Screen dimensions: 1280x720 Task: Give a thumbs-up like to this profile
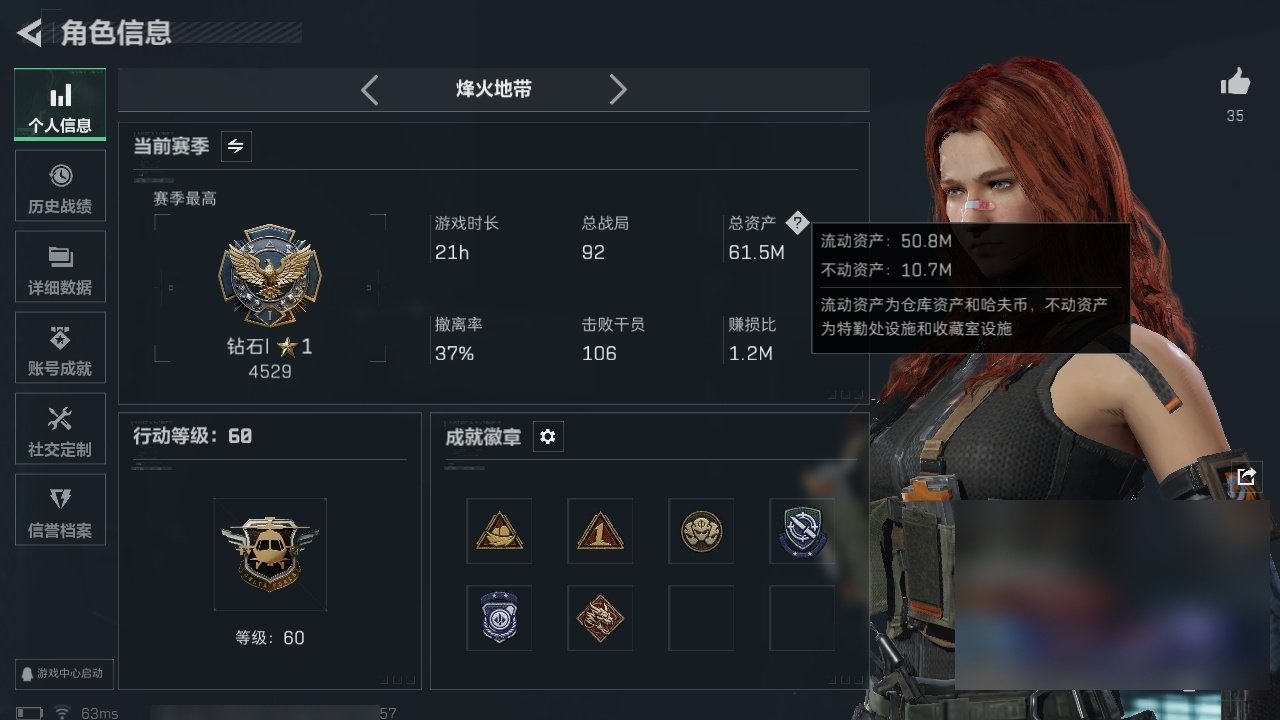(1235, 83)
